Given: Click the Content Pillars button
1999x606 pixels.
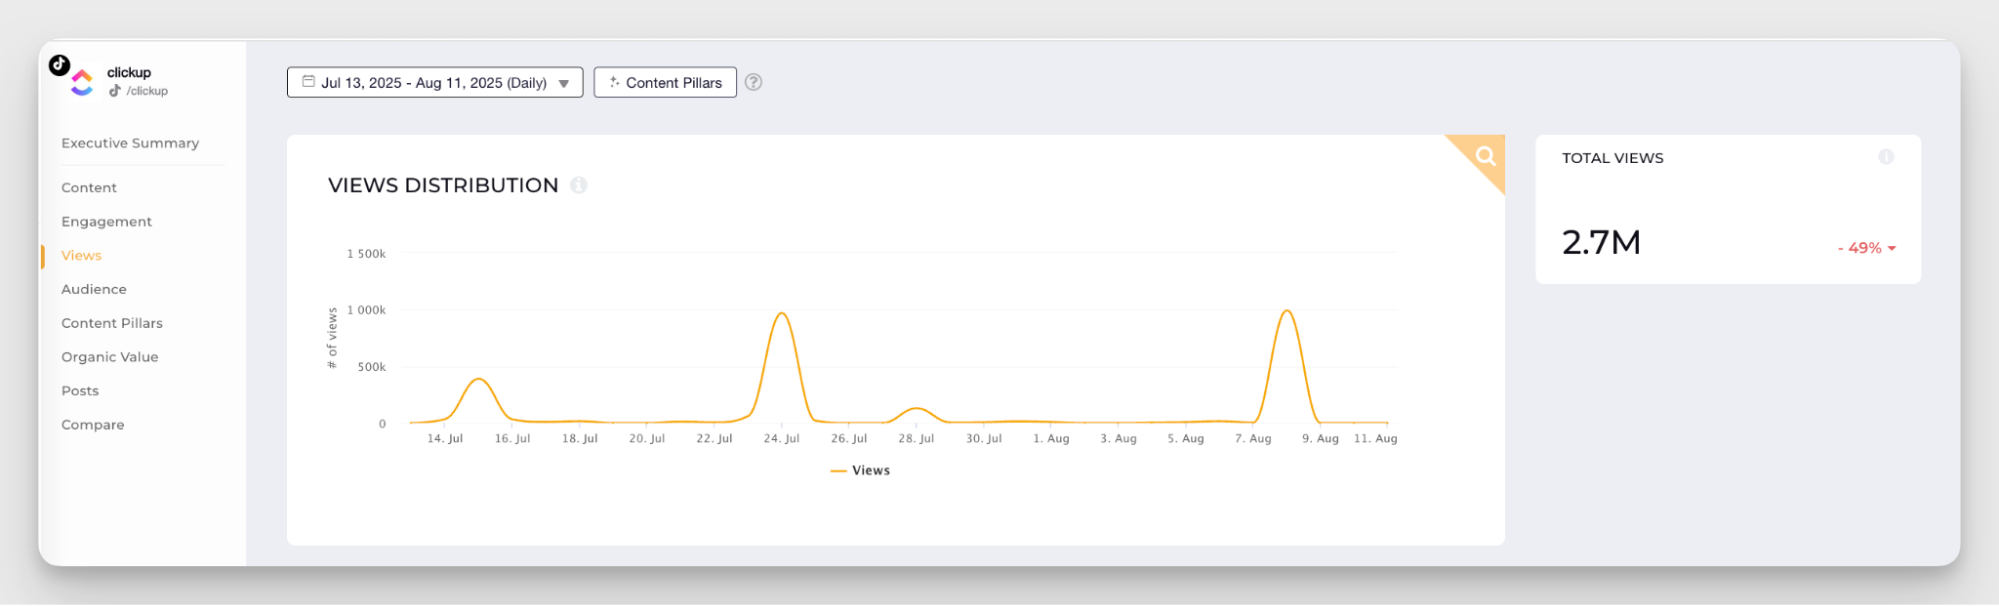Looking at the screenshot, I should pyautogui.click(x=665, y=83).
